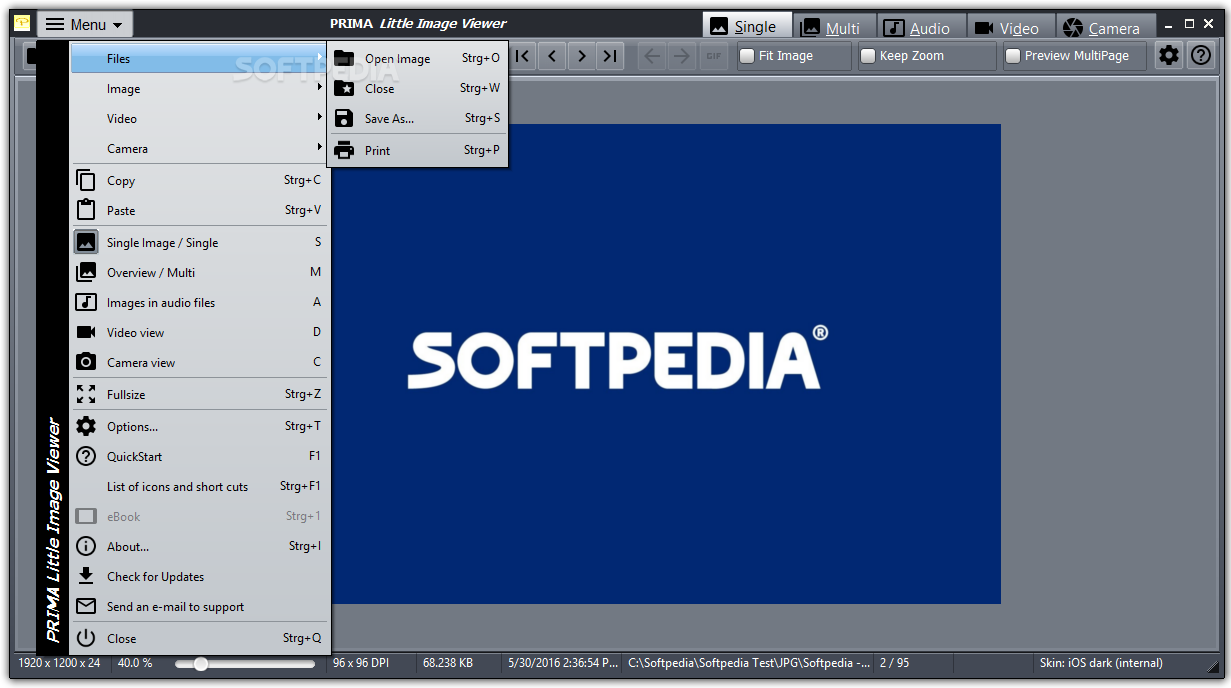
Task: Click the music note audio files icon
Action: coord(87,302)
